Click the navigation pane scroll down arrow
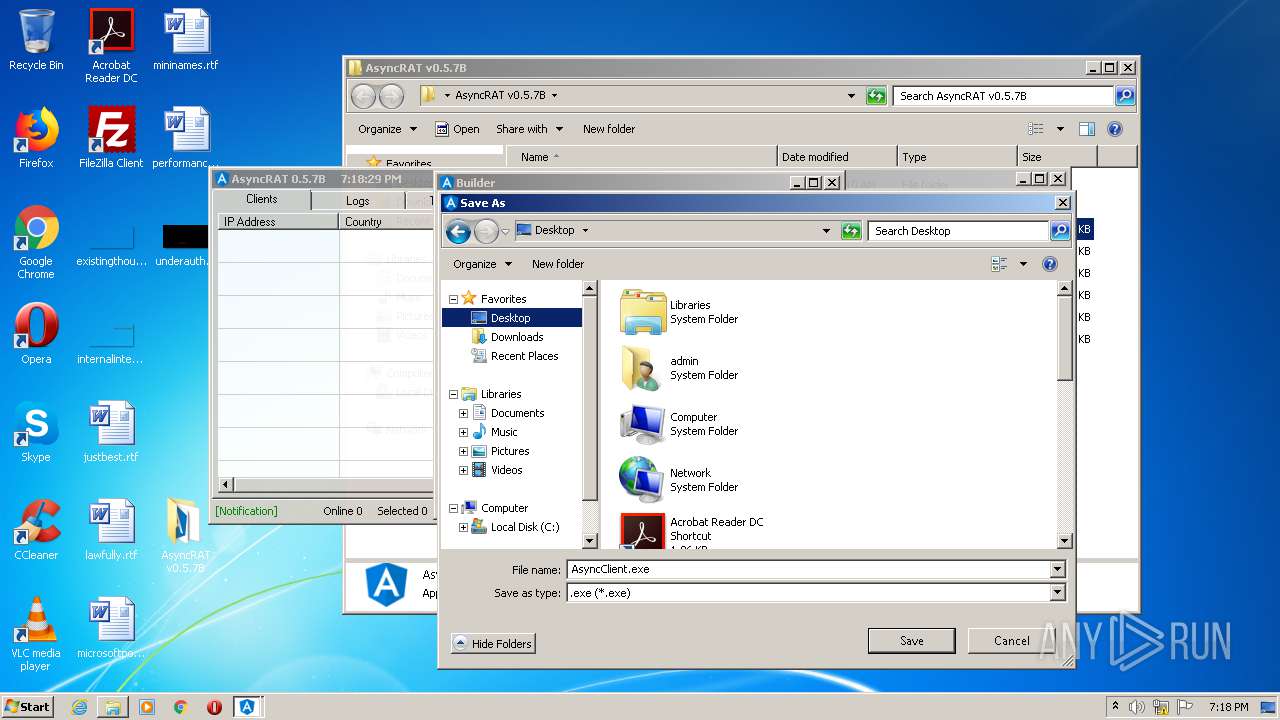 590,541
